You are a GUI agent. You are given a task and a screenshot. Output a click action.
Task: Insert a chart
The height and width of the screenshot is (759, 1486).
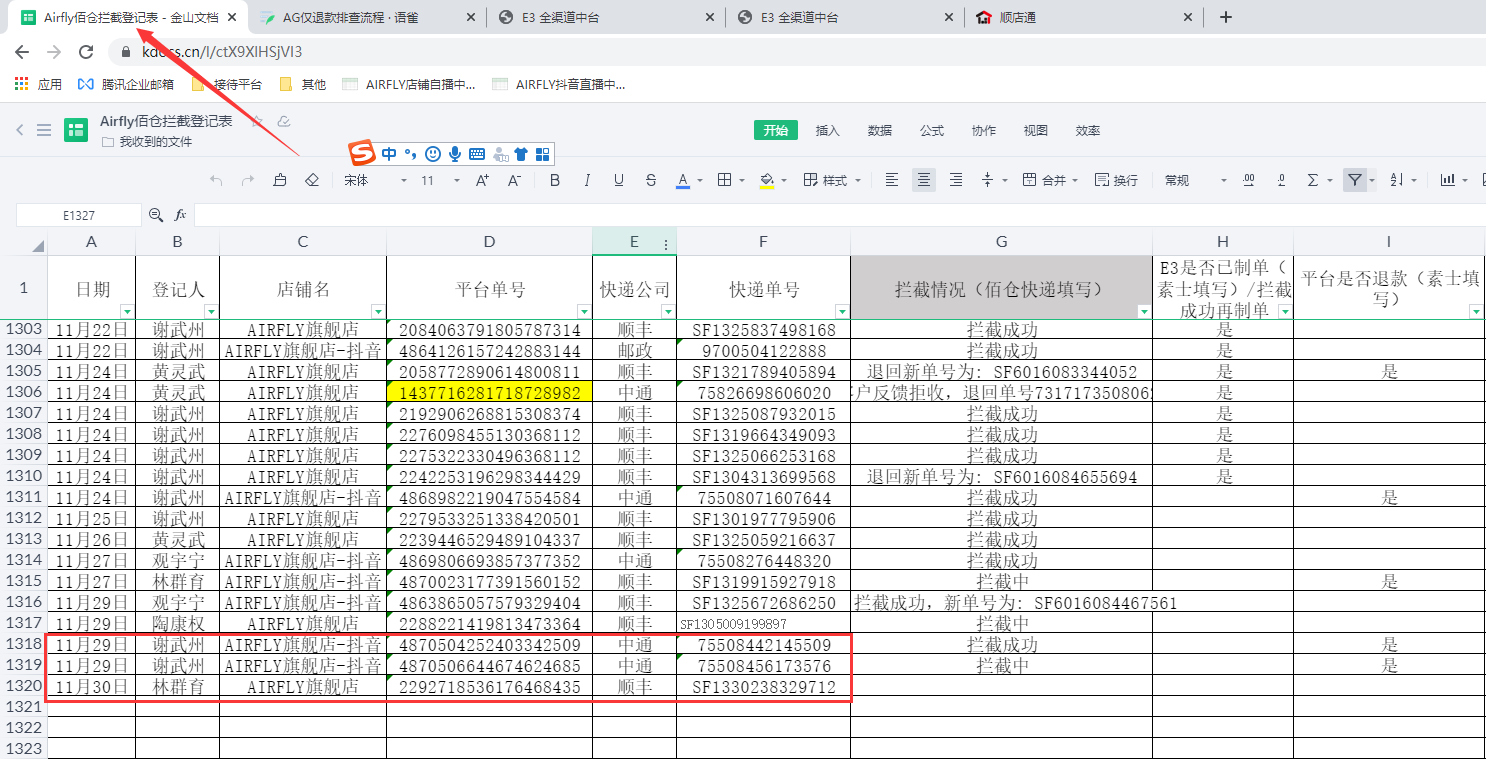(x=1447, y=180)
